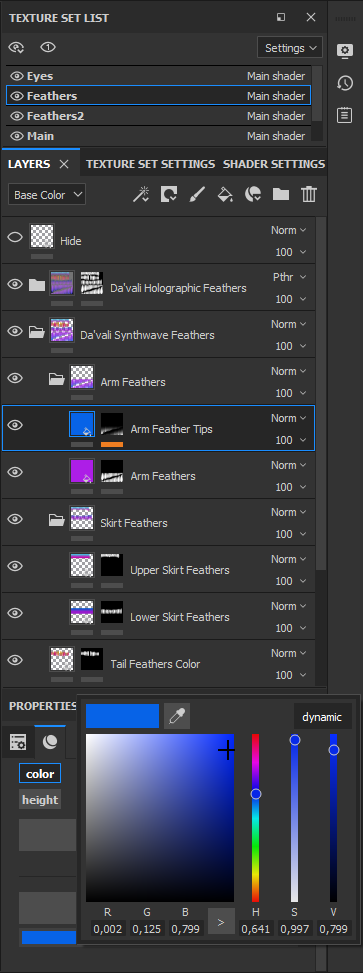Click the value slider handle
Image resolution: width=363 pixels, height=973 pixels.
334,750
